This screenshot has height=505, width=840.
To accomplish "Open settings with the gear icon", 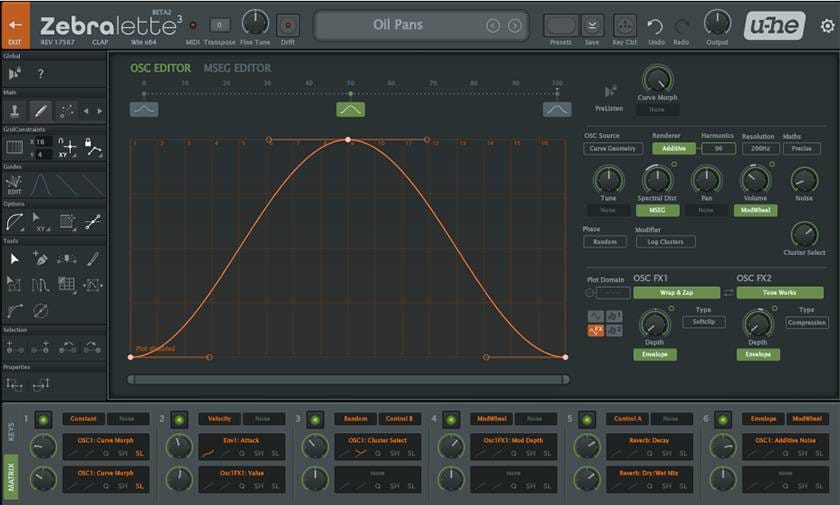I will (x=827, y=26).
